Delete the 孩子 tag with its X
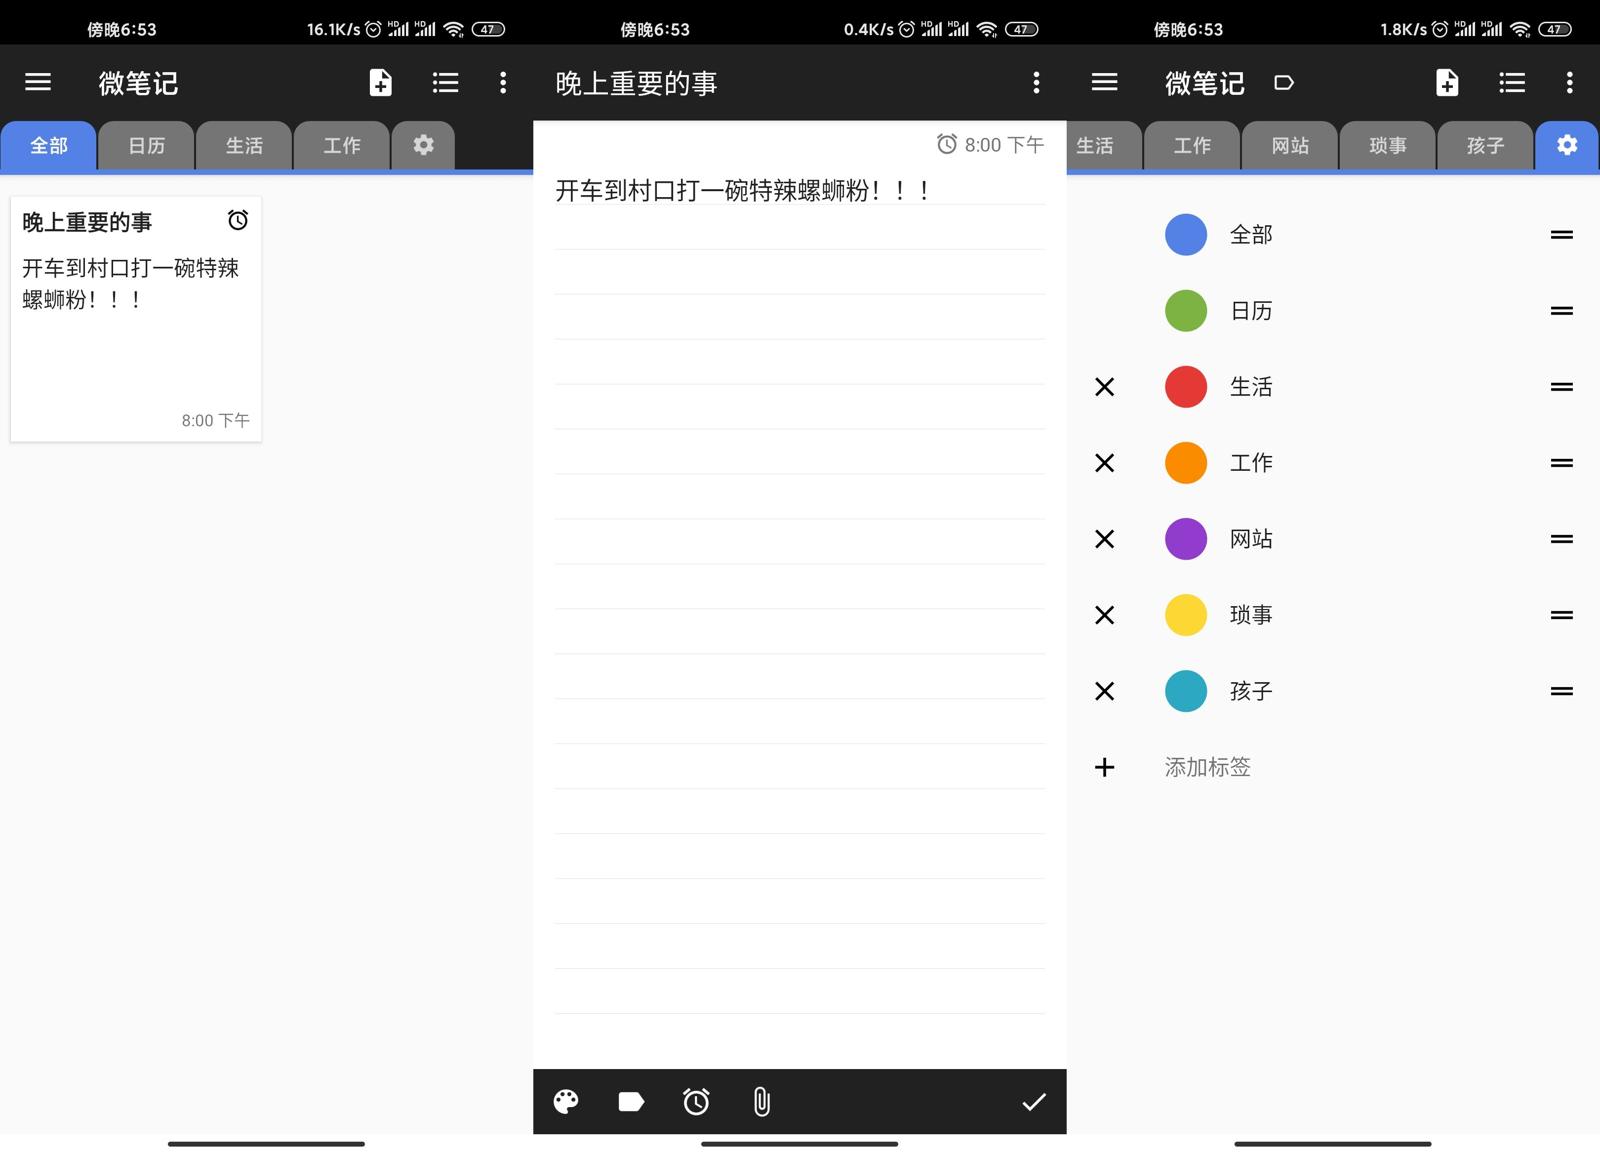Image resolution: width=1600 pixels, height=1156 pixels. 1104,691
